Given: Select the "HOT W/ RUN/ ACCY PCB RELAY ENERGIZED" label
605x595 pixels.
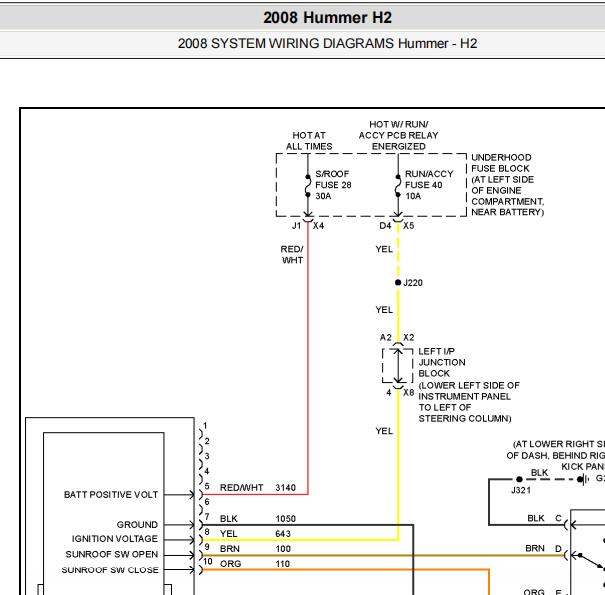Looking at the screenshot, I should [399, 135].
